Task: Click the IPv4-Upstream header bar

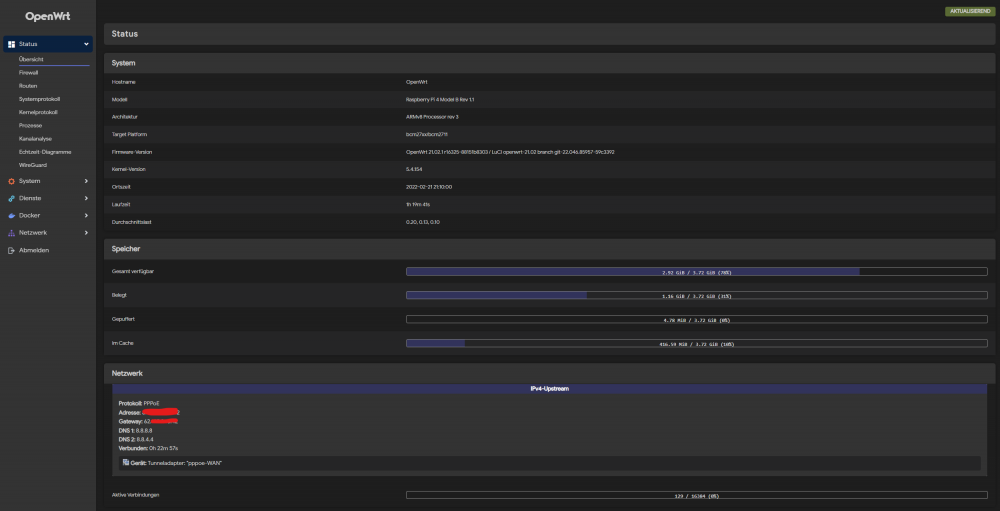Action: [550, 389]
